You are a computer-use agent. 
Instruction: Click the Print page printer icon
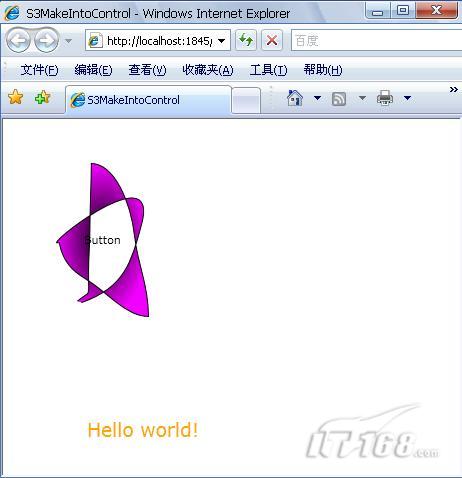[x=385, y=98]
